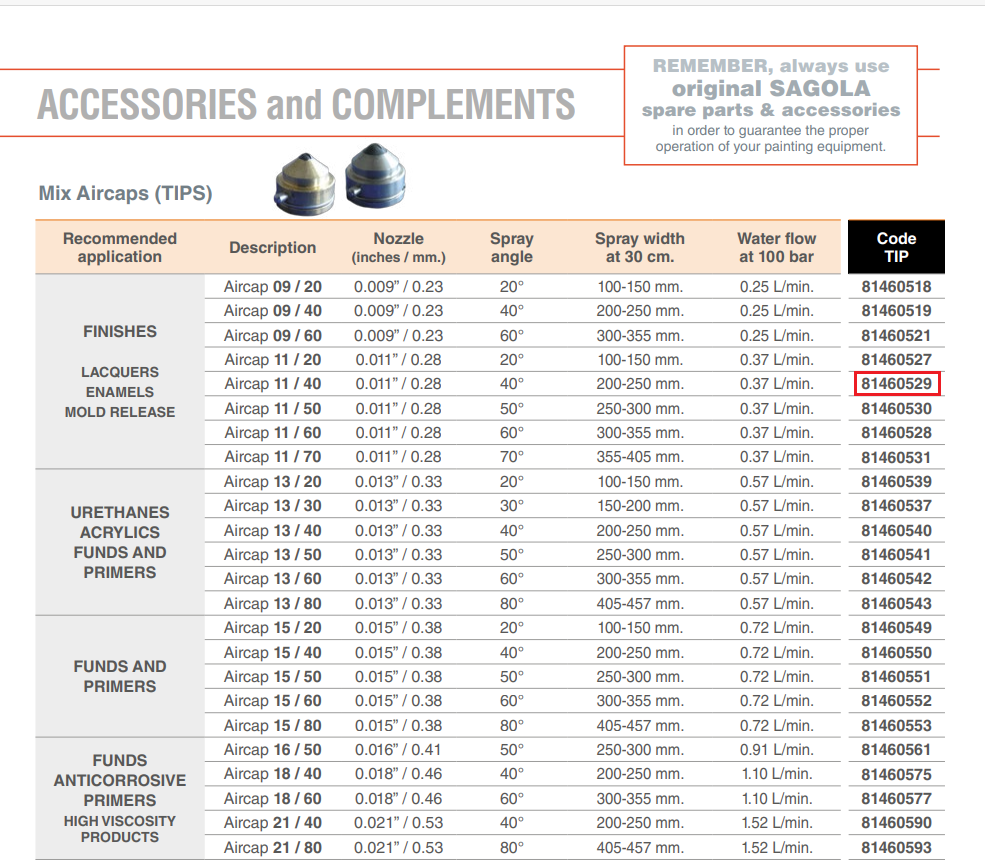Click tip code 81460528

(x=896, y=432)
